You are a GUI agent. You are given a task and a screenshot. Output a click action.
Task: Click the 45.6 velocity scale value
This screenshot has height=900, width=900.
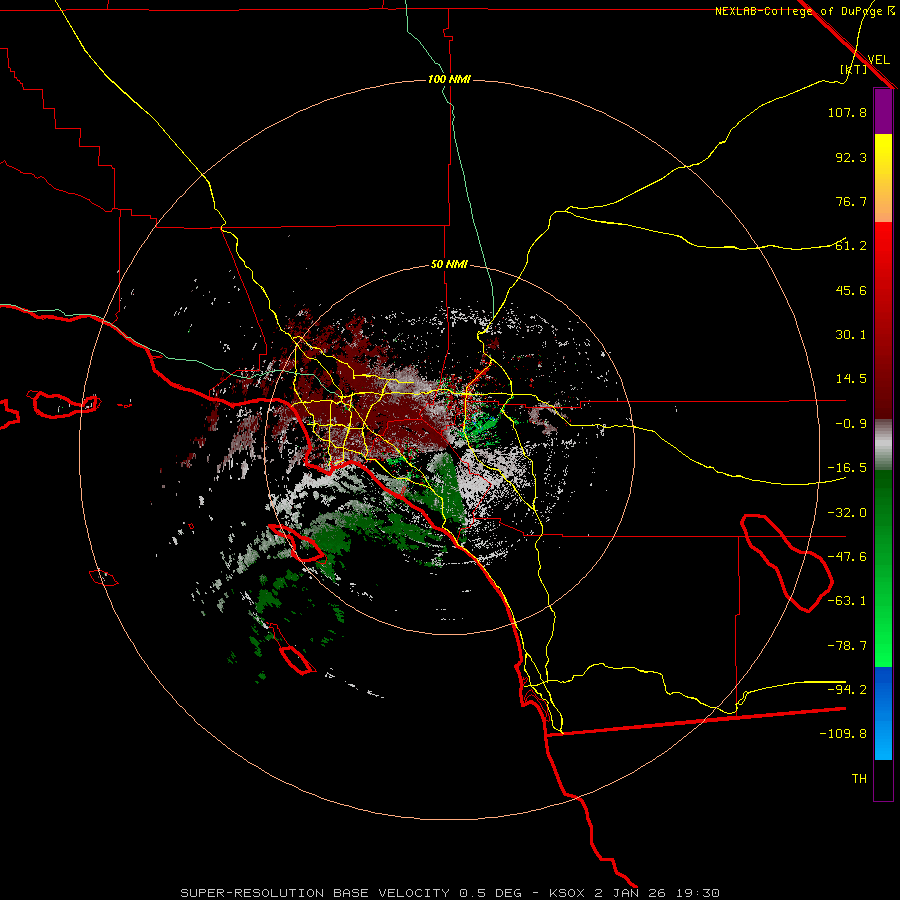point(851,290)
